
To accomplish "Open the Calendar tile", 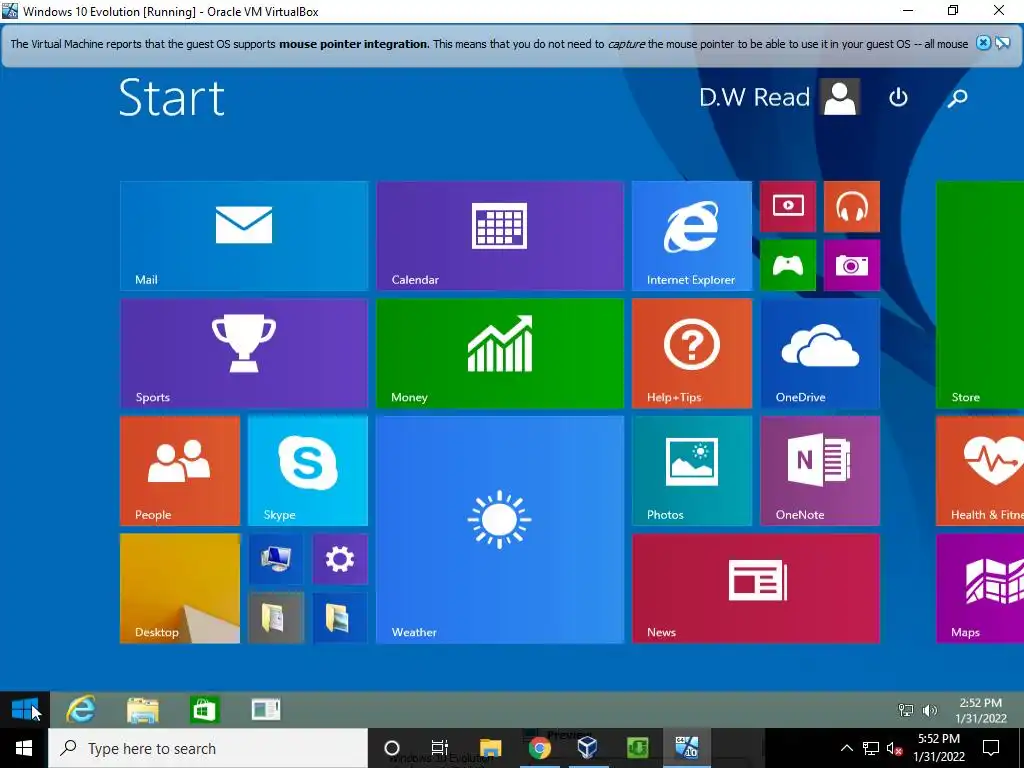I will [500, 236].
